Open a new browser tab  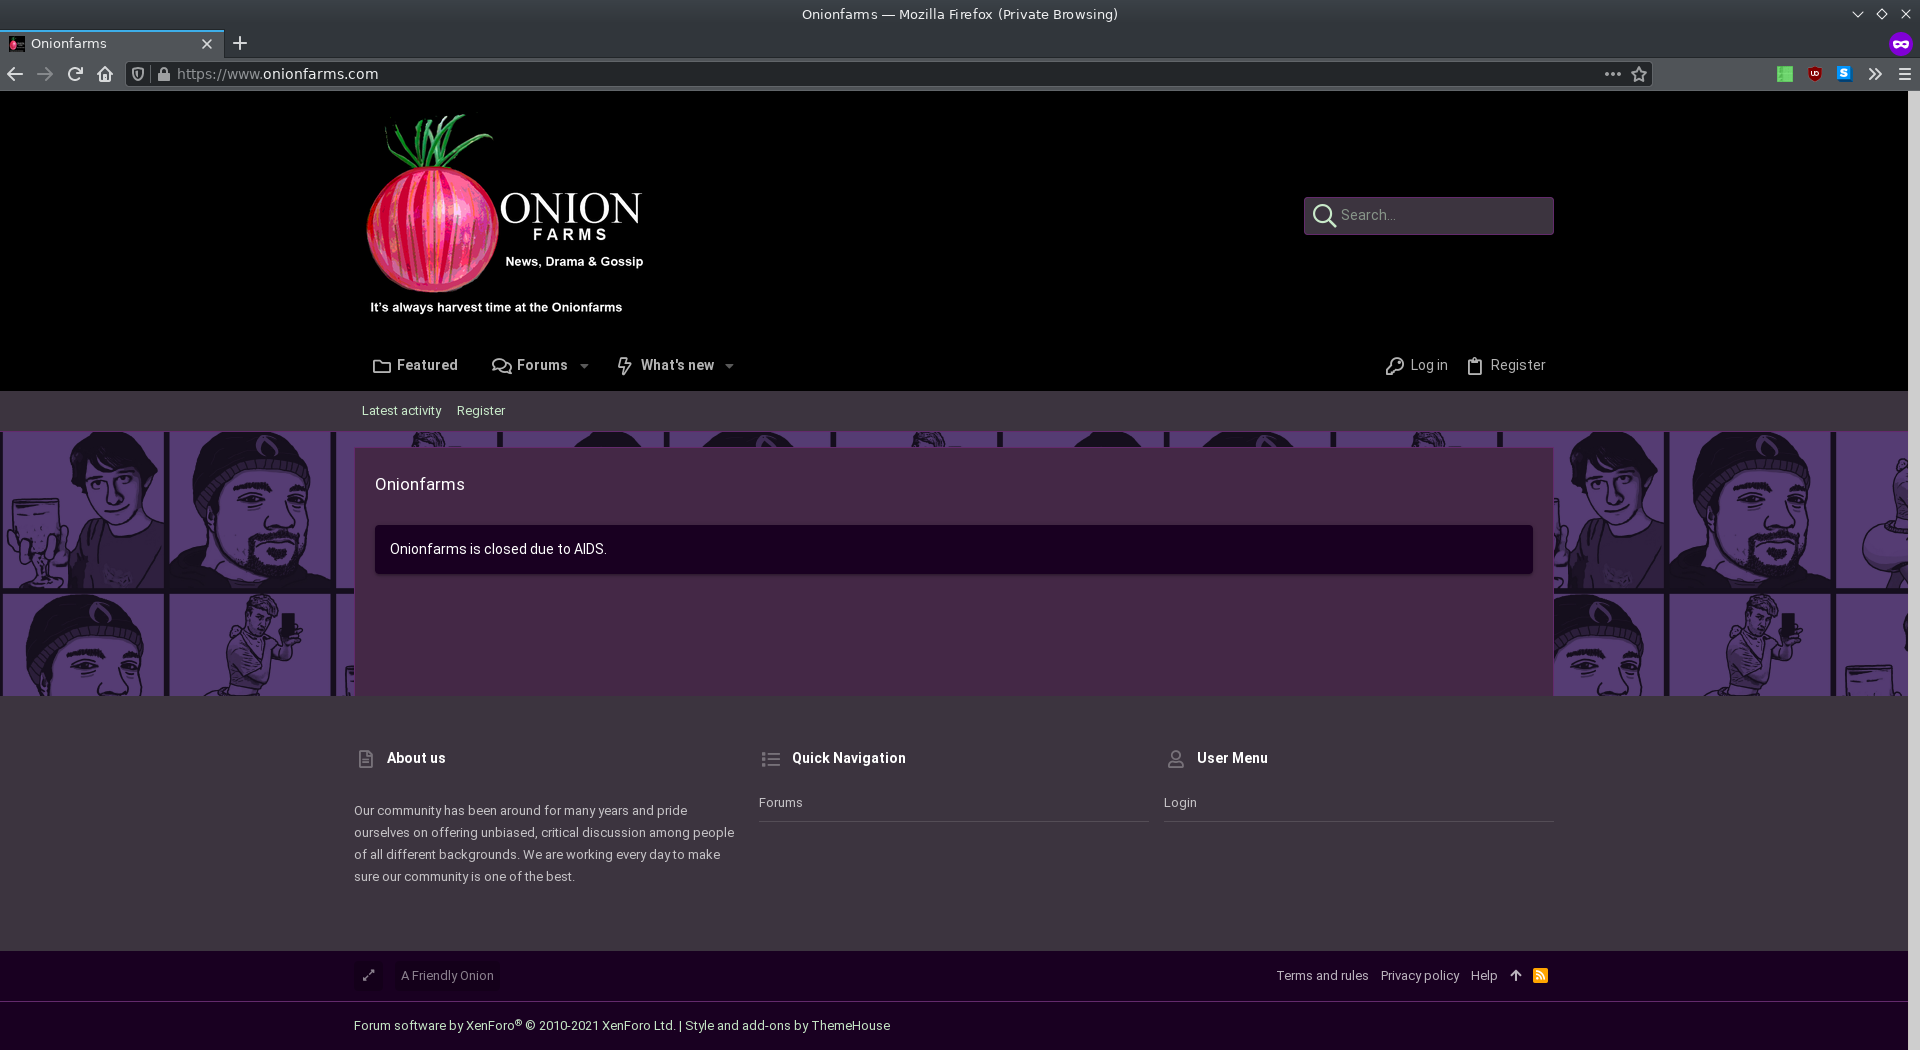(x=240, y=43)
